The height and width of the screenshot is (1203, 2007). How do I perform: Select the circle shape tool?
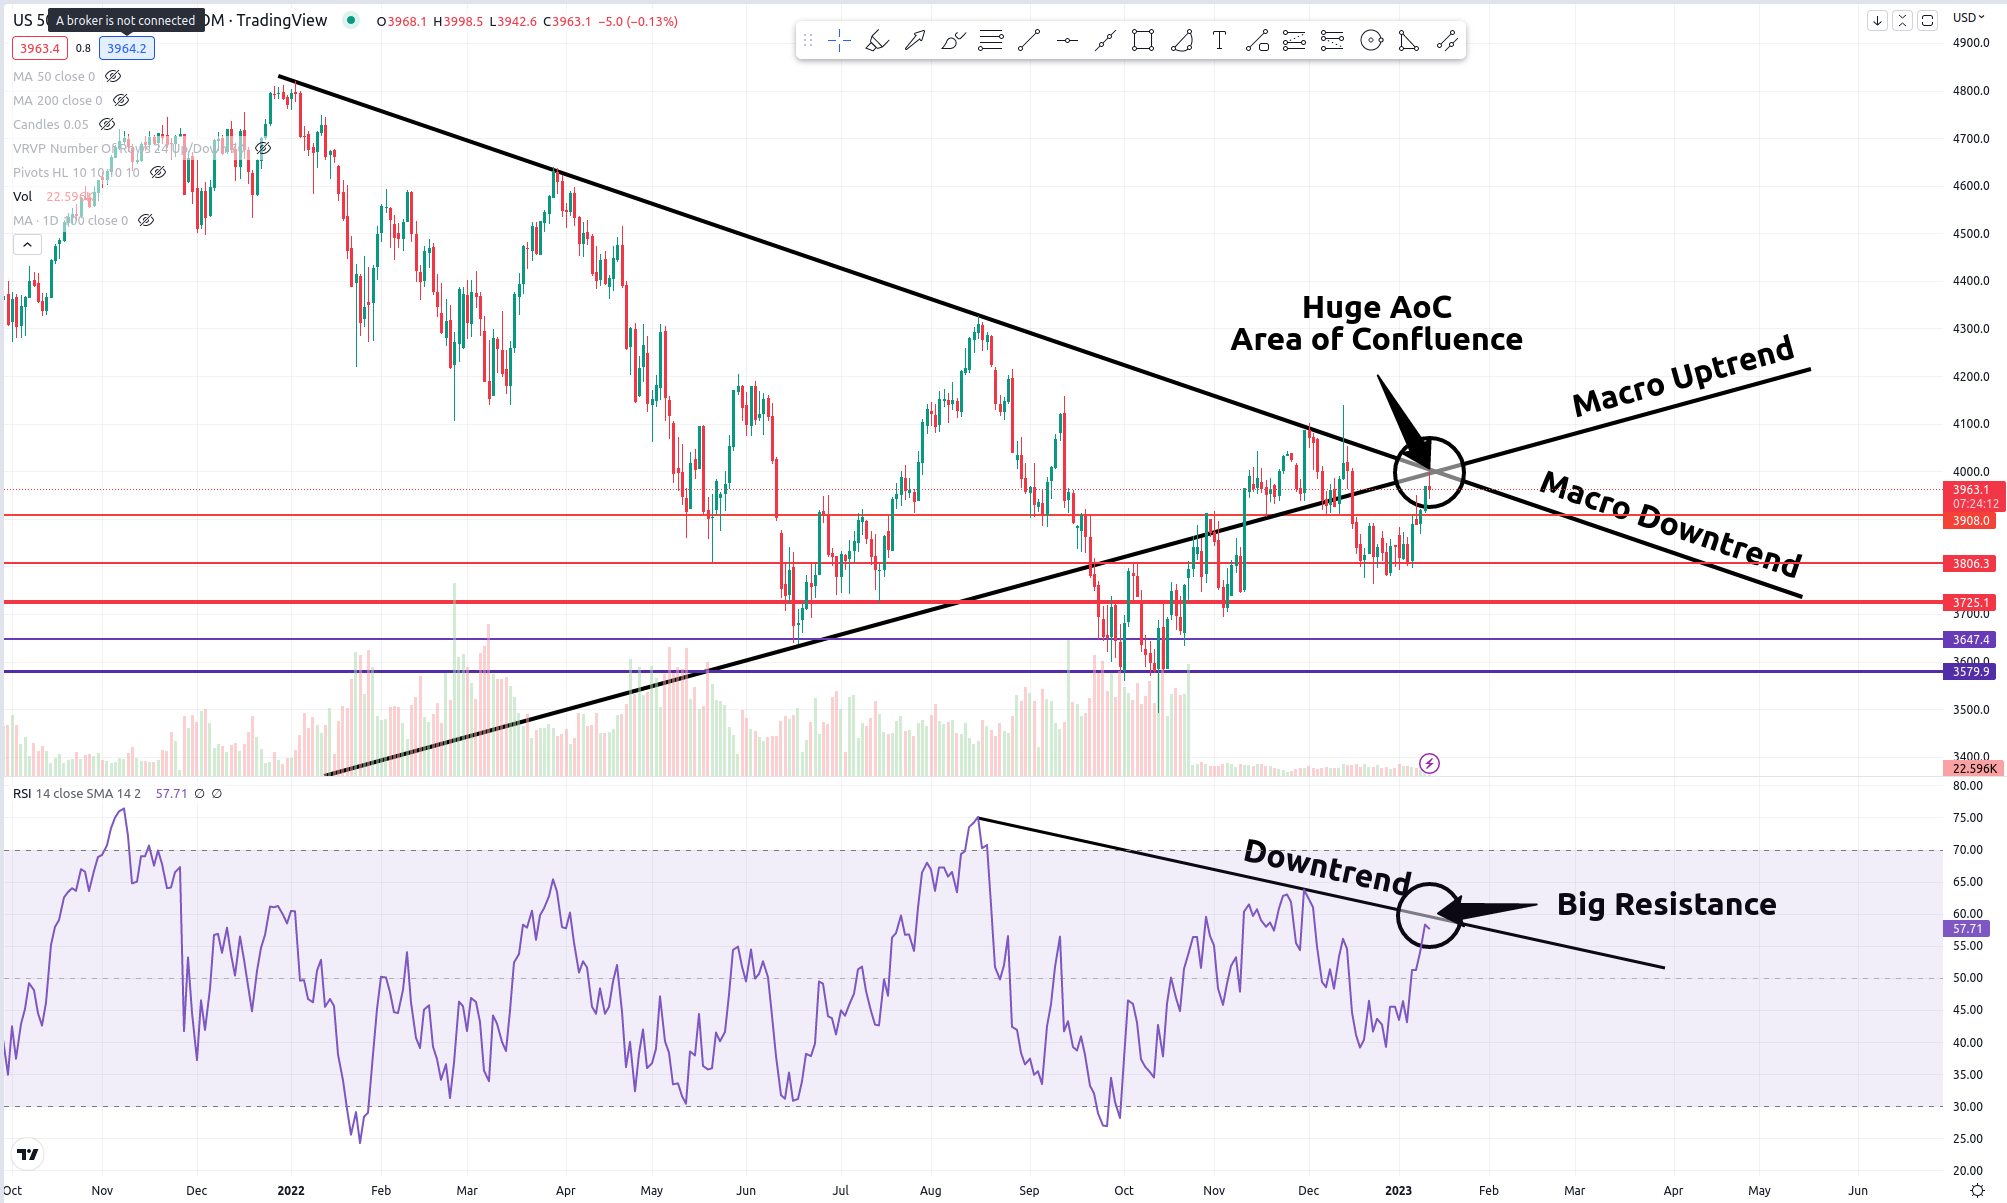tap(1372, 41)
